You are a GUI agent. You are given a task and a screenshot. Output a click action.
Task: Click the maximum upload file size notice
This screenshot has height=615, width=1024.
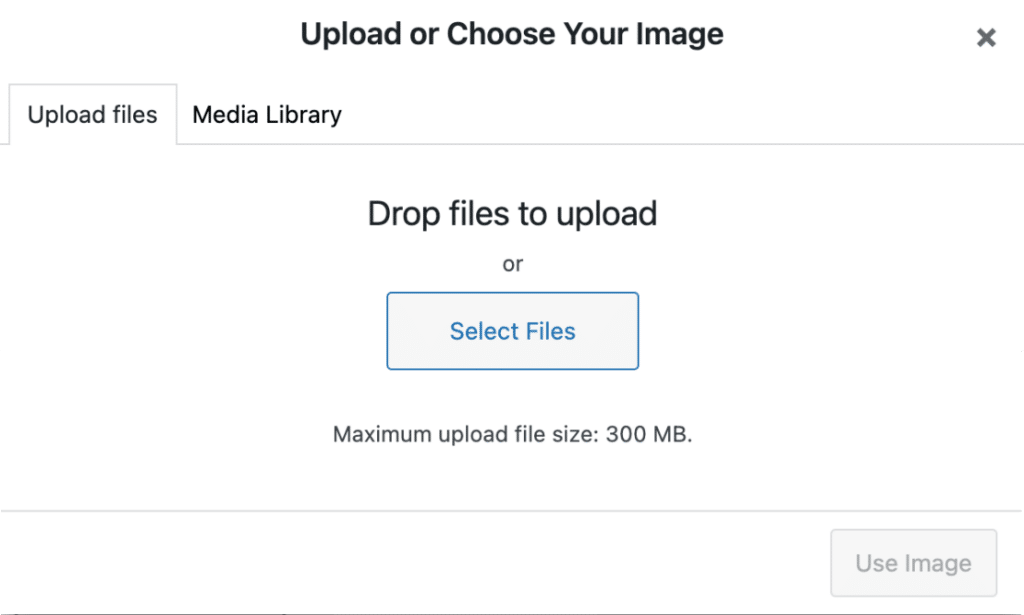(x=512, y=436)
